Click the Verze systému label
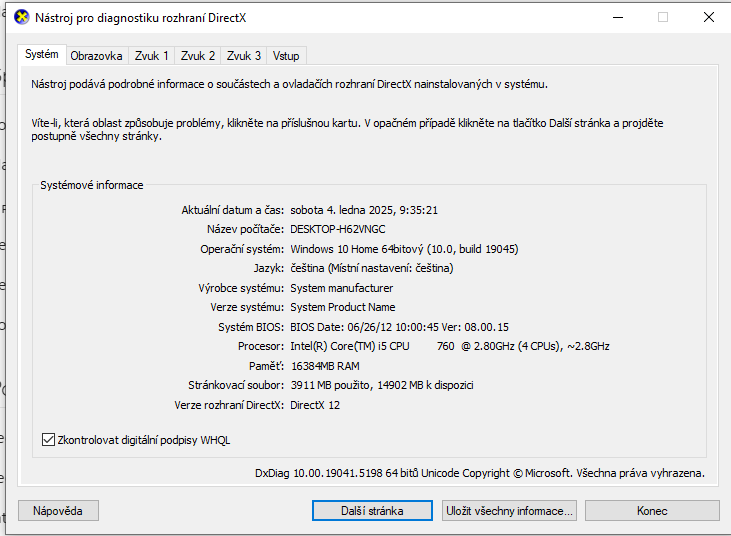This screenshot has width=731, height=536. point(247,307)
